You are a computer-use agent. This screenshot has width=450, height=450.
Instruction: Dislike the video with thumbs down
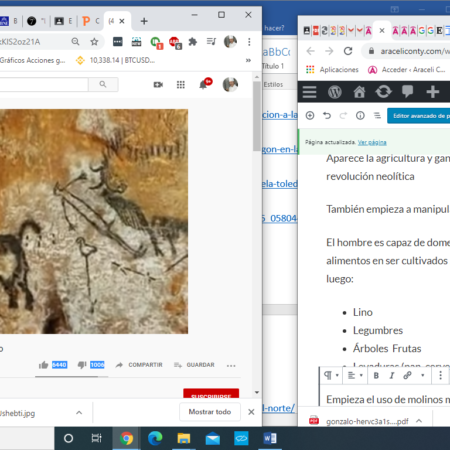82,365
